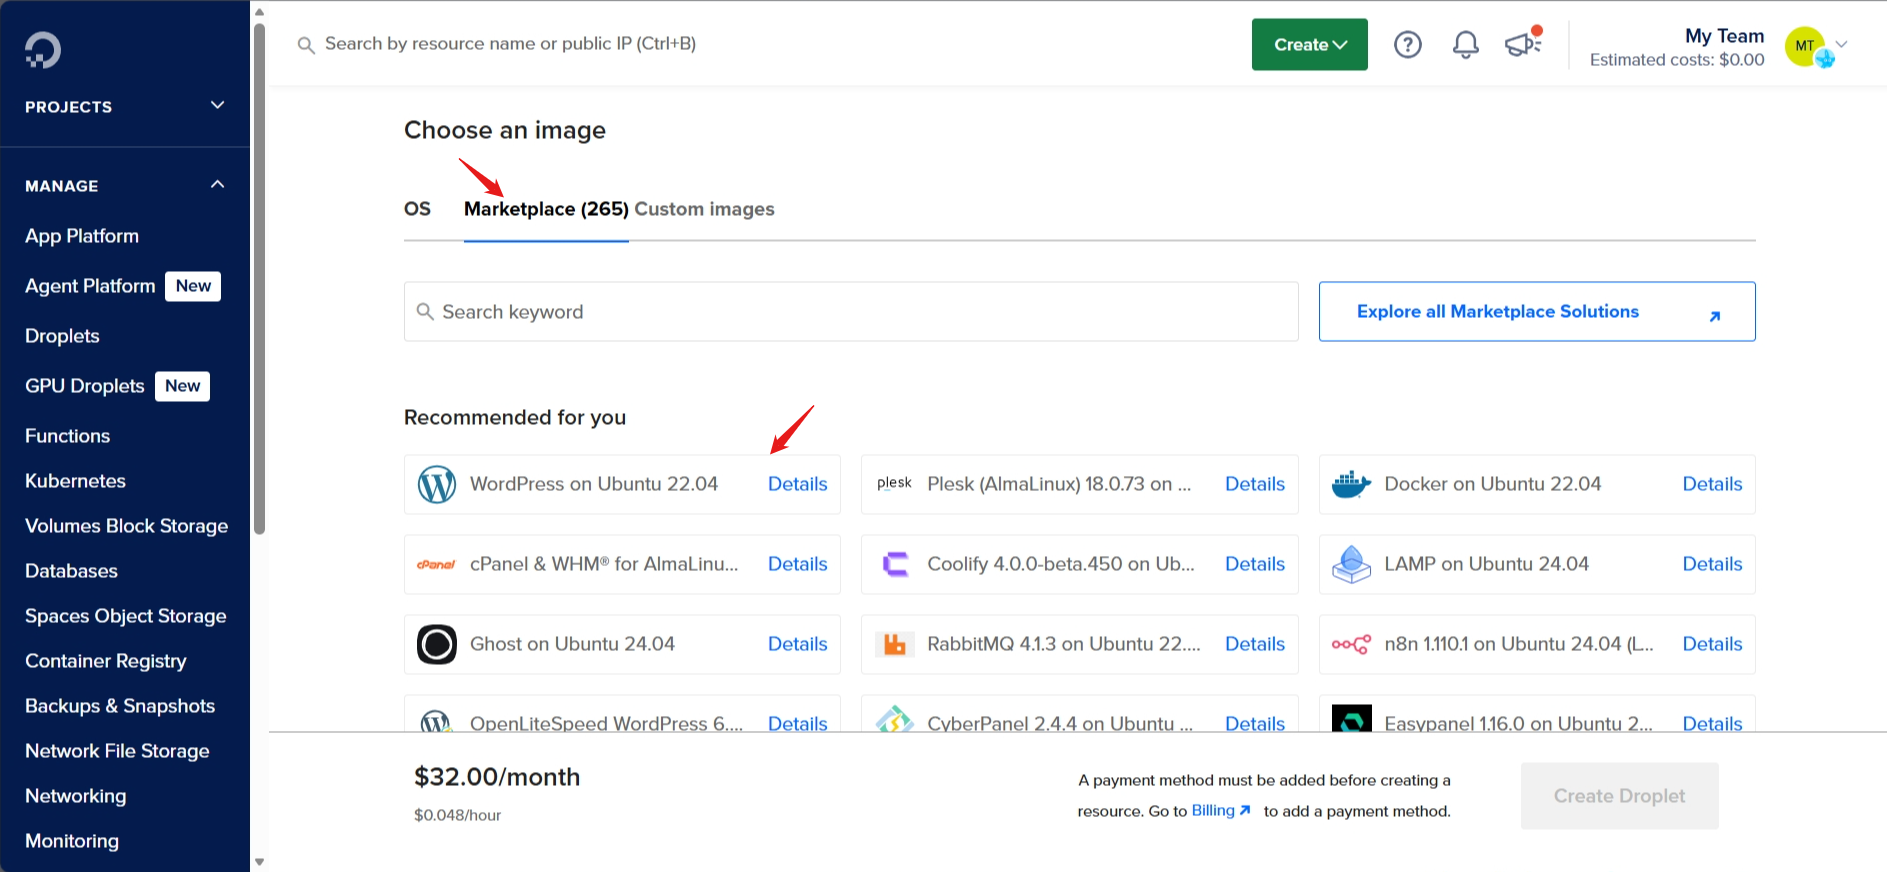Click the LAMP stack icon
This screenshot has width=1887, height=872.
[x=1351, y=564]
